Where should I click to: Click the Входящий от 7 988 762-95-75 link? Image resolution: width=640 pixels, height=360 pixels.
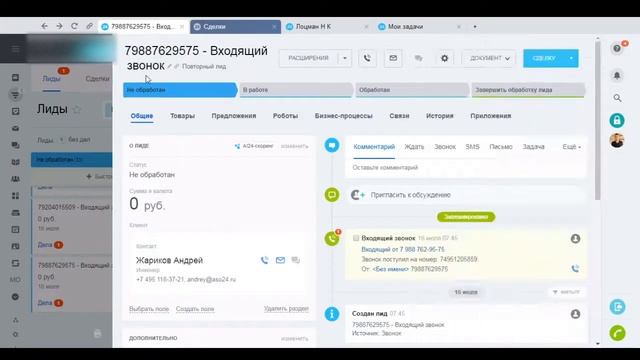(403, 249)
